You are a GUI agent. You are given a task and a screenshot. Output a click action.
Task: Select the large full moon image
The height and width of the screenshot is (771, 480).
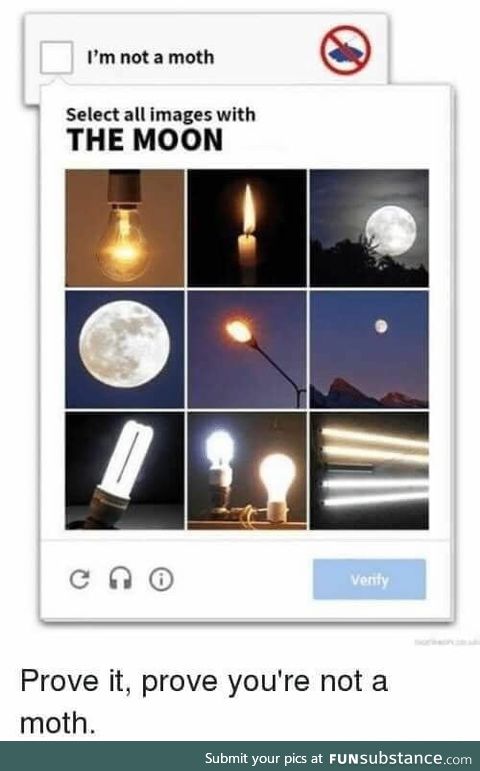(125, 350)
